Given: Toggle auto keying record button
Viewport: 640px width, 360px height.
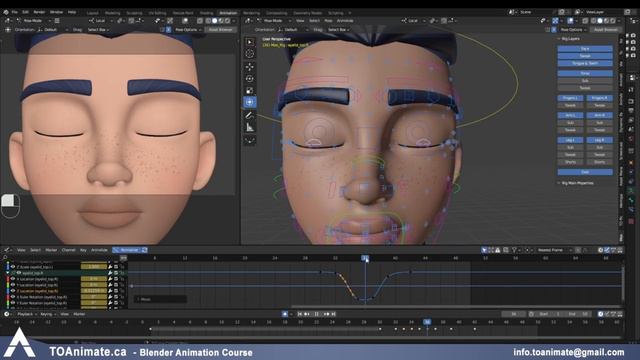Looking at the screenshot, I should click(x=285, y=314).
